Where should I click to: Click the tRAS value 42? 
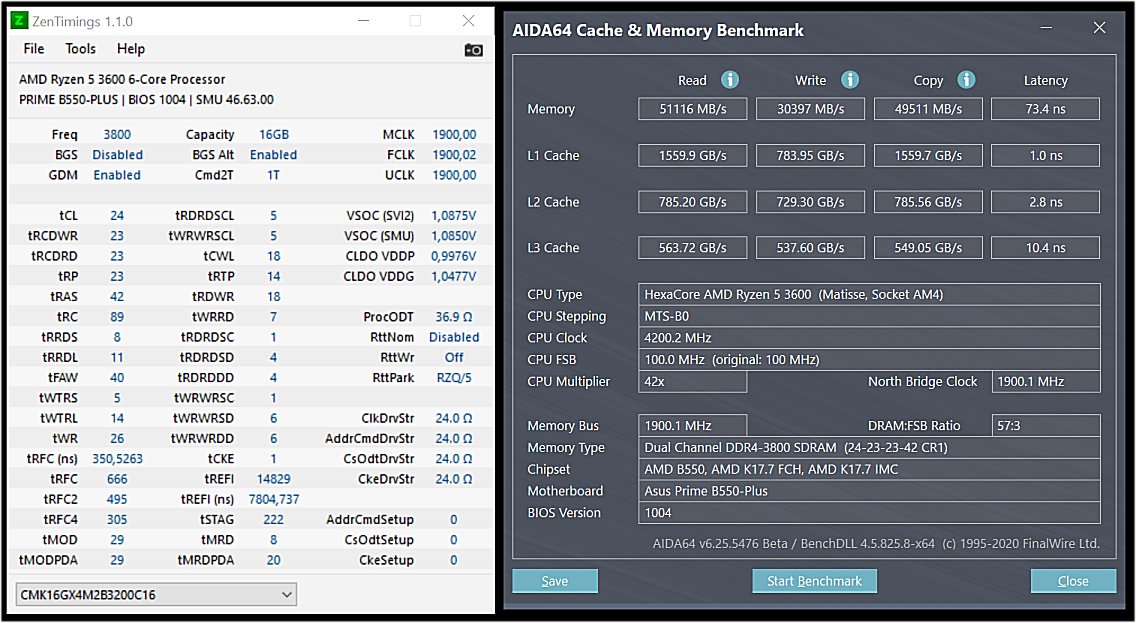click(x=117, y=296)
